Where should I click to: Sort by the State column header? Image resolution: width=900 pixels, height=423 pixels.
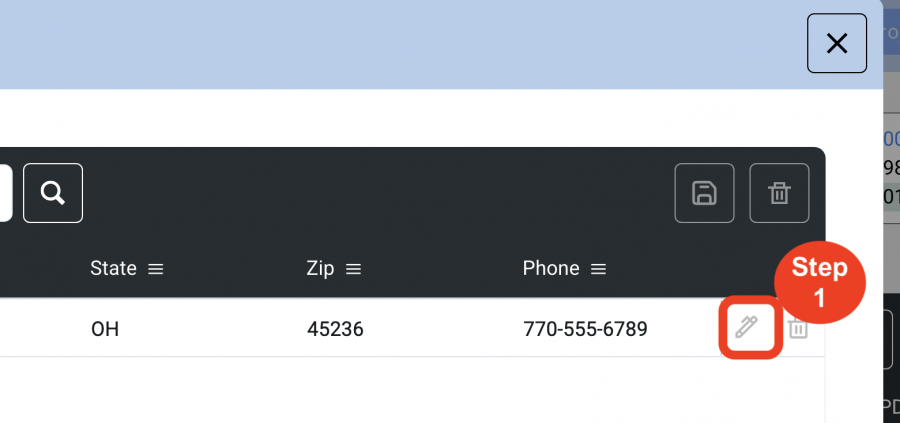114,268
